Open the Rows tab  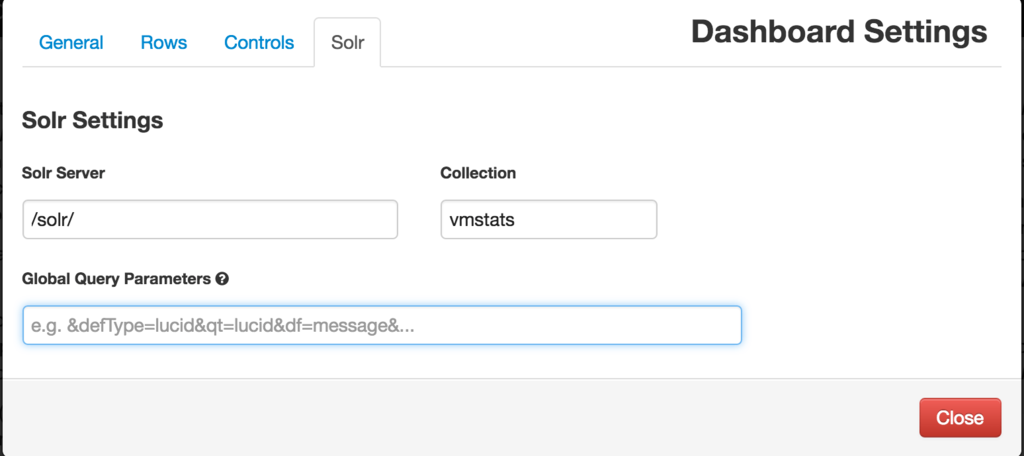tap(164, 42)
